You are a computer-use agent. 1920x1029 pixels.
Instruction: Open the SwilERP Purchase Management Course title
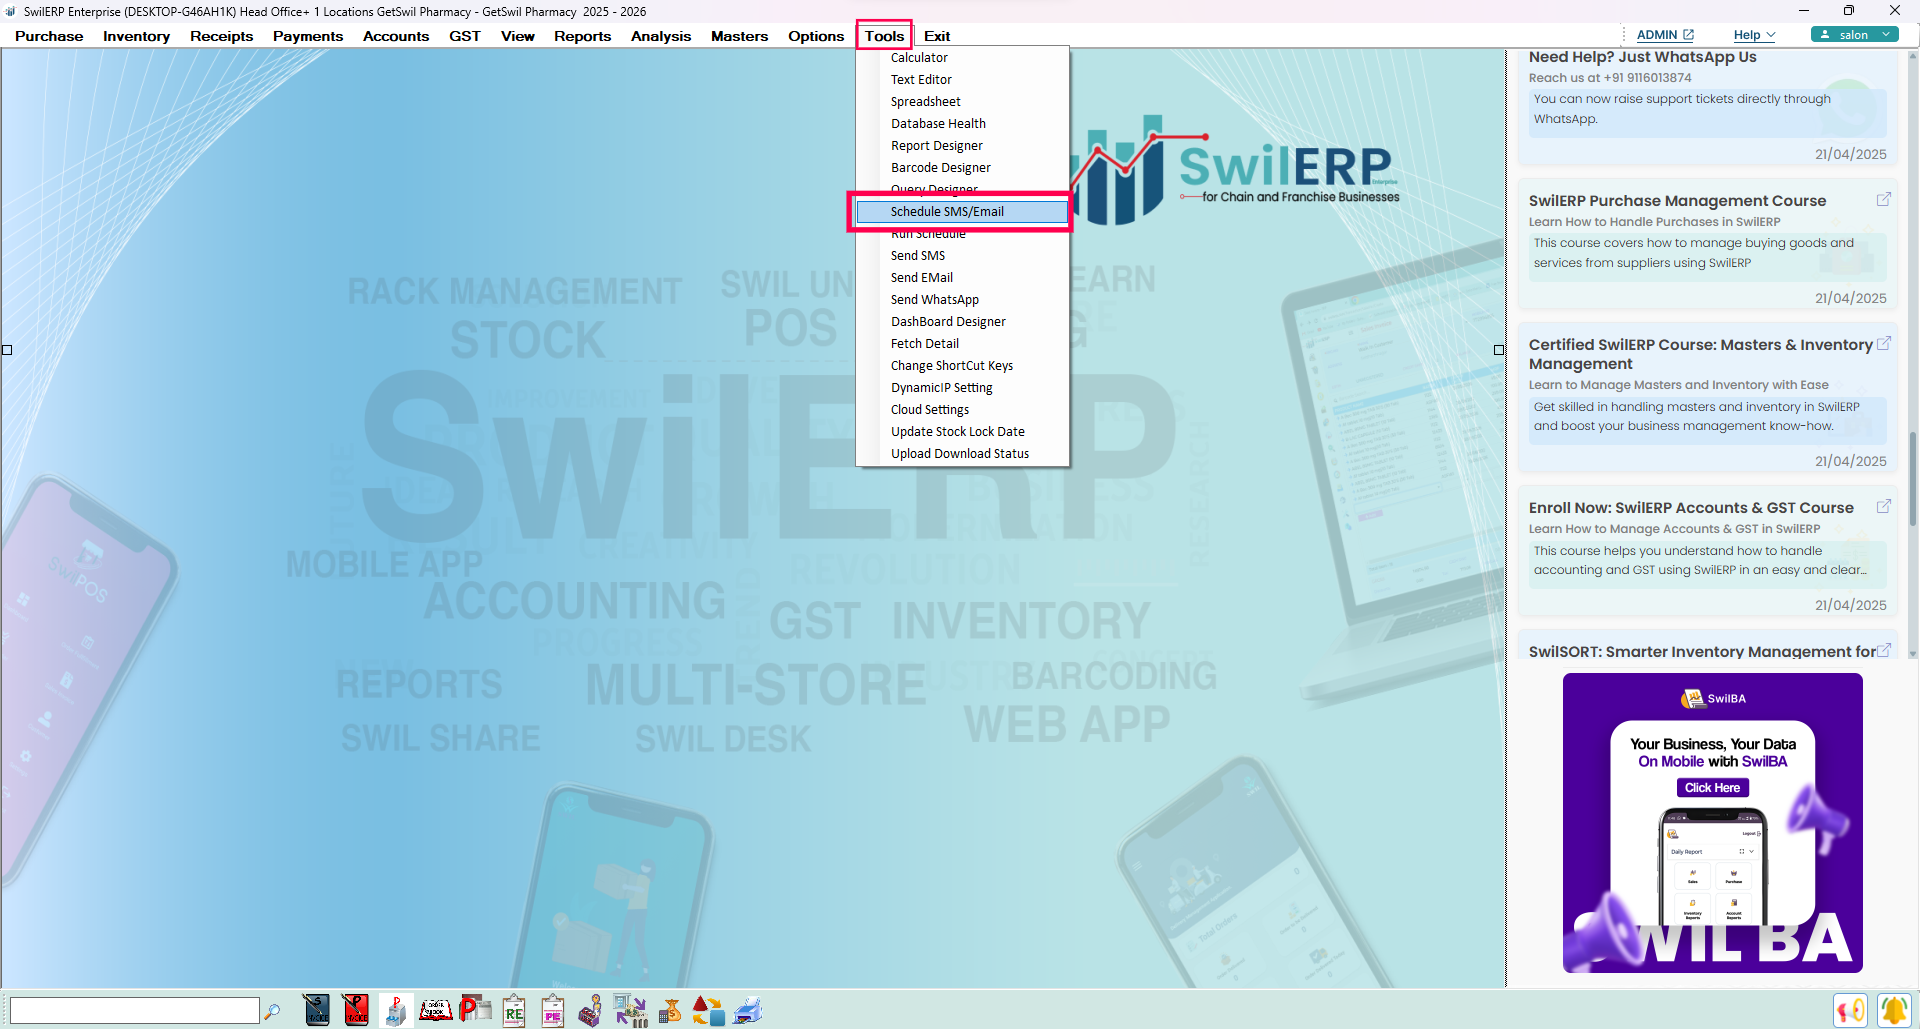[1677, 201]
